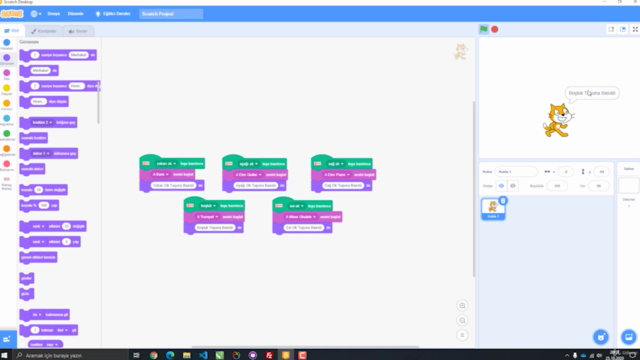Zoom out the code workspace
This screenshot has height=360, width=640.
(x=462, y=320)
